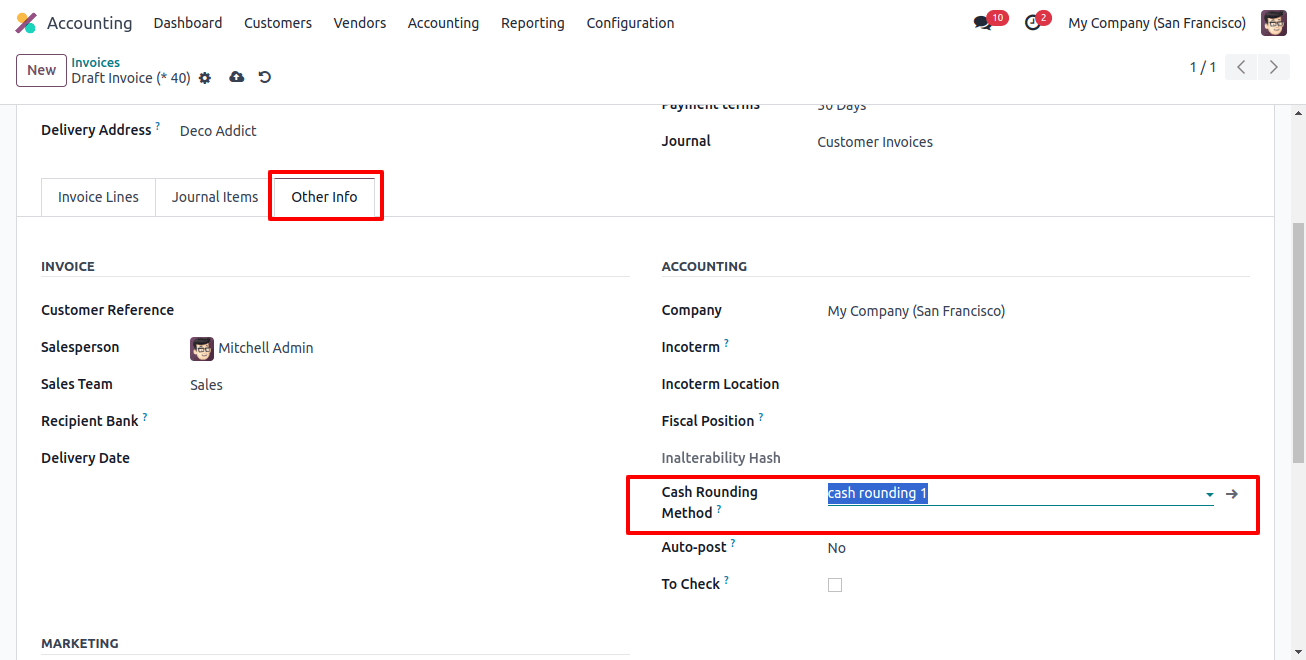The image size is (1306, 660).
Task: Click the Delivery Date field
Action: (409, 459)
